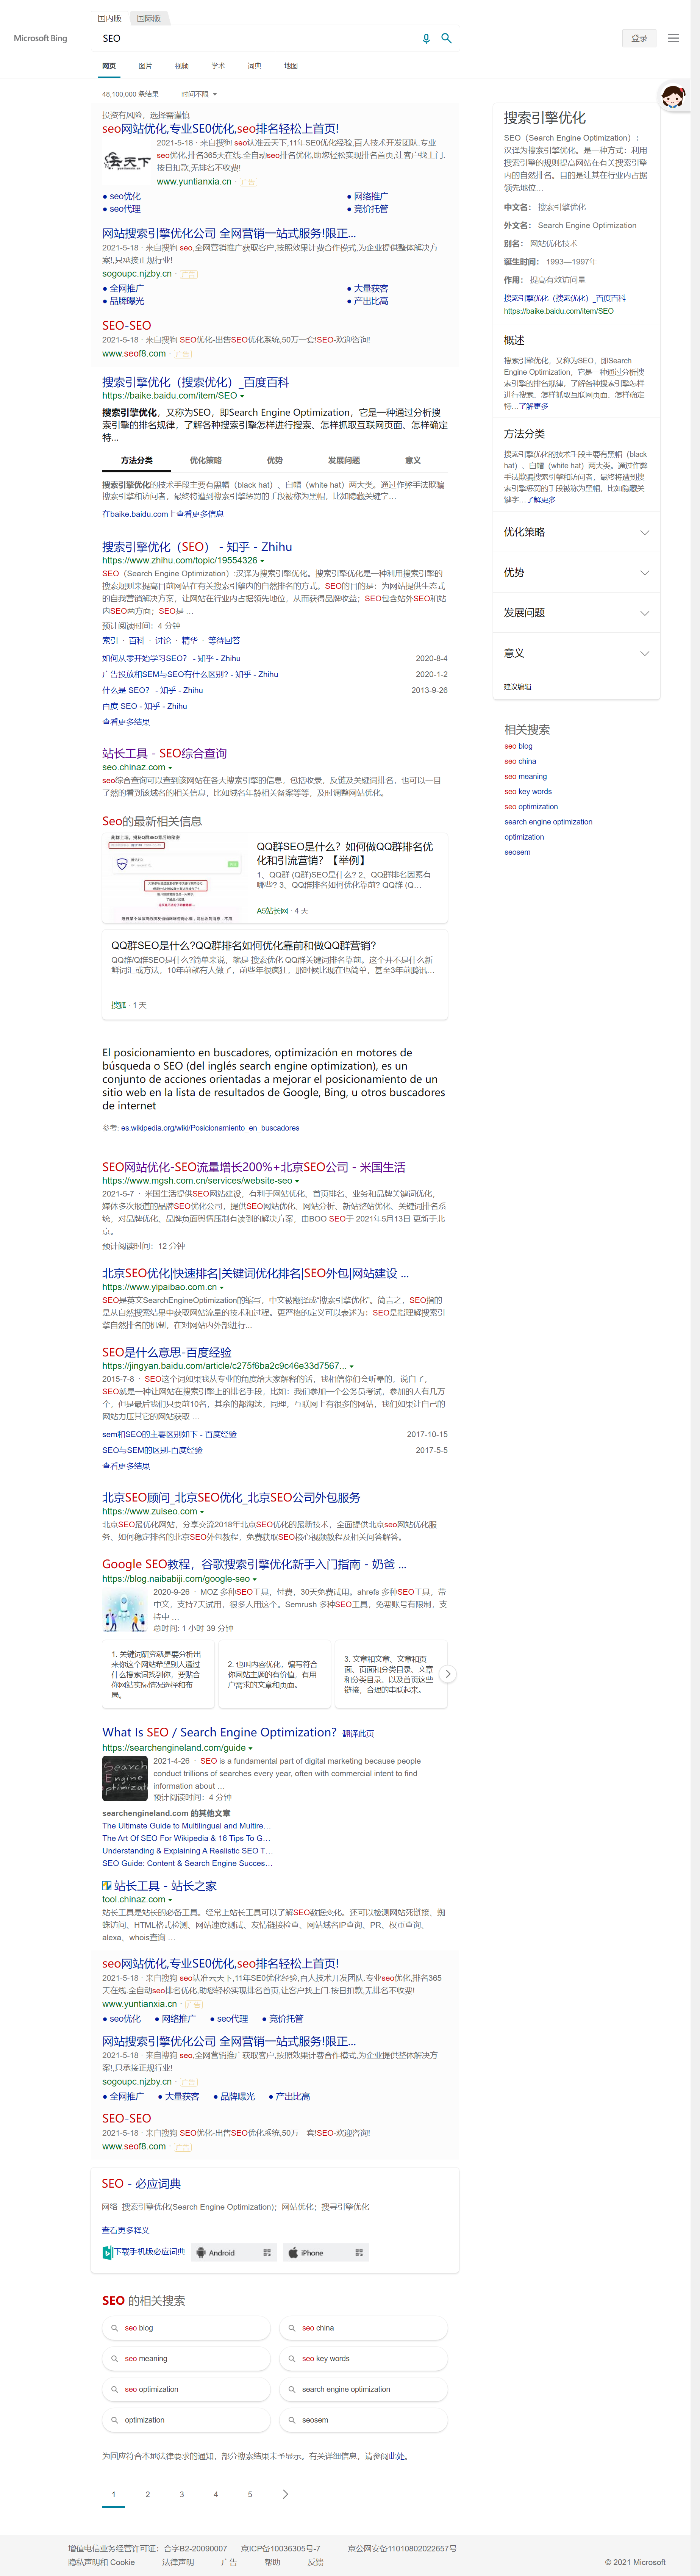Click the search icon beside bottom 'optimization' suggestion
The image size is (700, 2576).
[115, 2420]
